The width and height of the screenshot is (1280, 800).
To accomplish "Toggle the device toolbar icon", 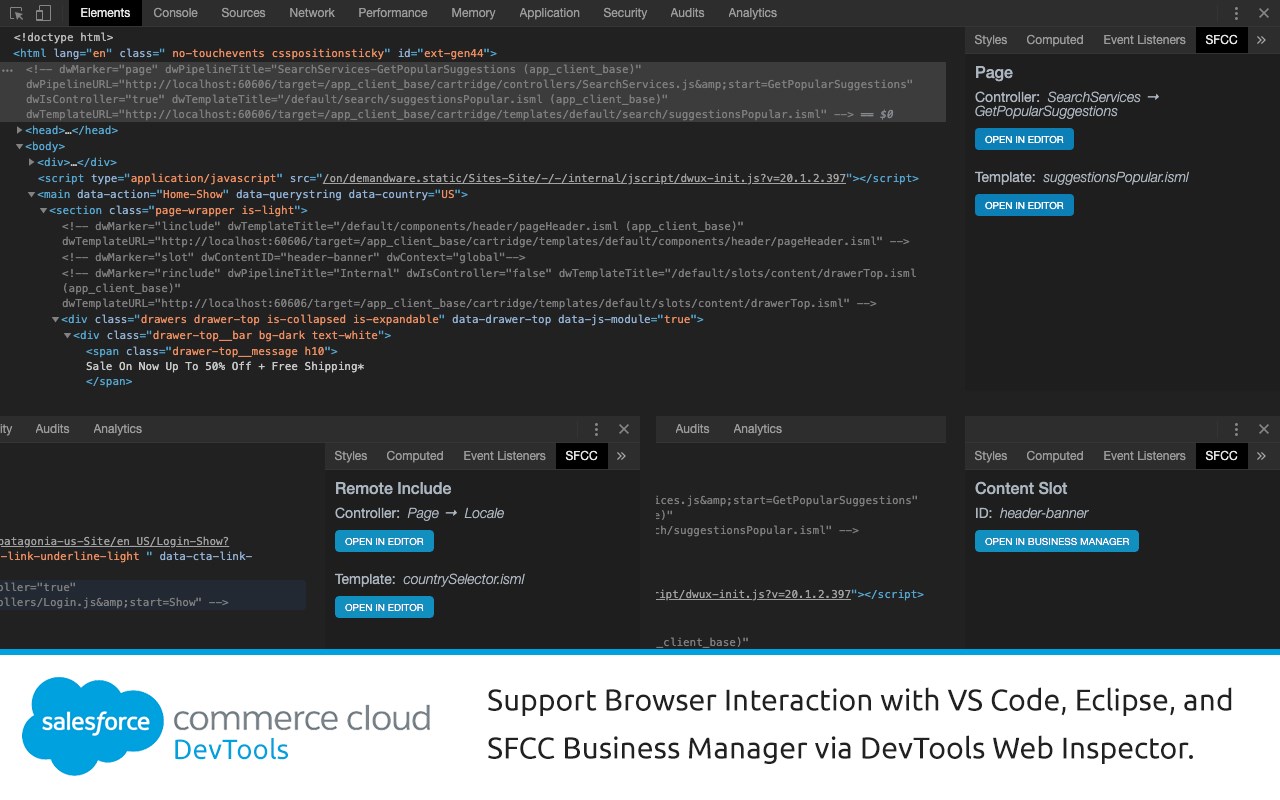I will 43,13.
